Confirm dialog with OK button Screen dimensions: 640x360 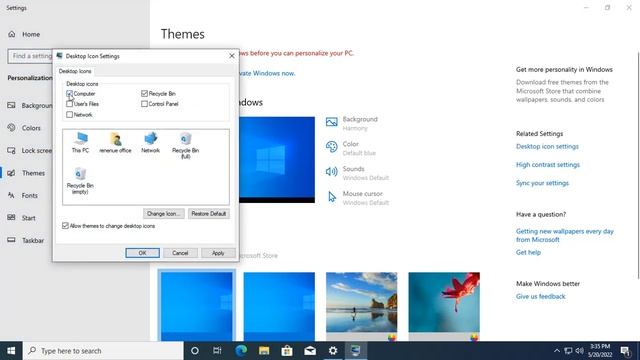[x=142, y=253]
